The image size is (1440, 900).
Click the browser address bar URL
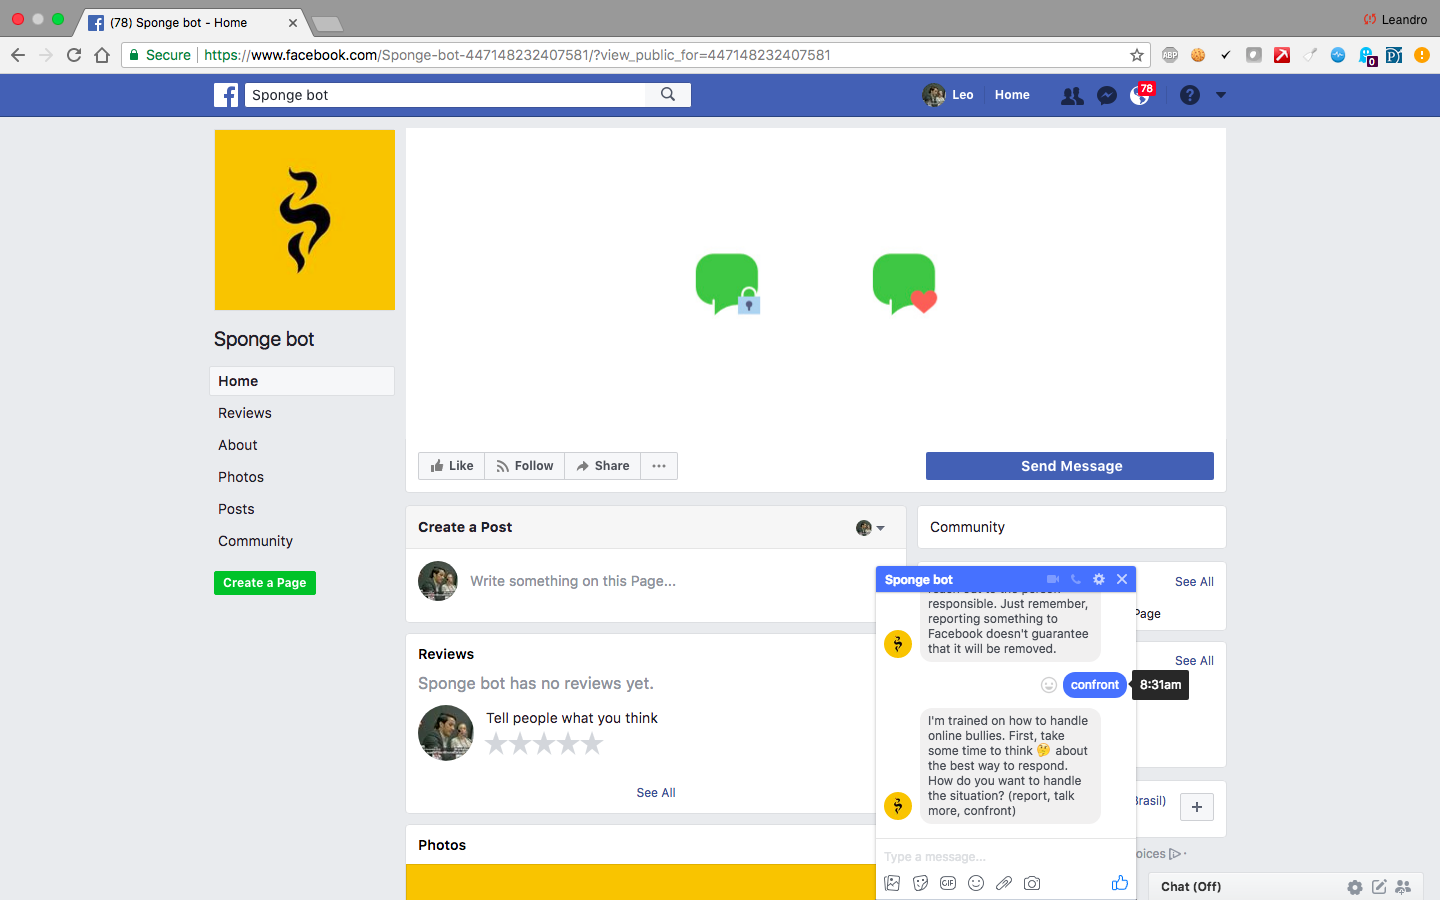[517, 55]
